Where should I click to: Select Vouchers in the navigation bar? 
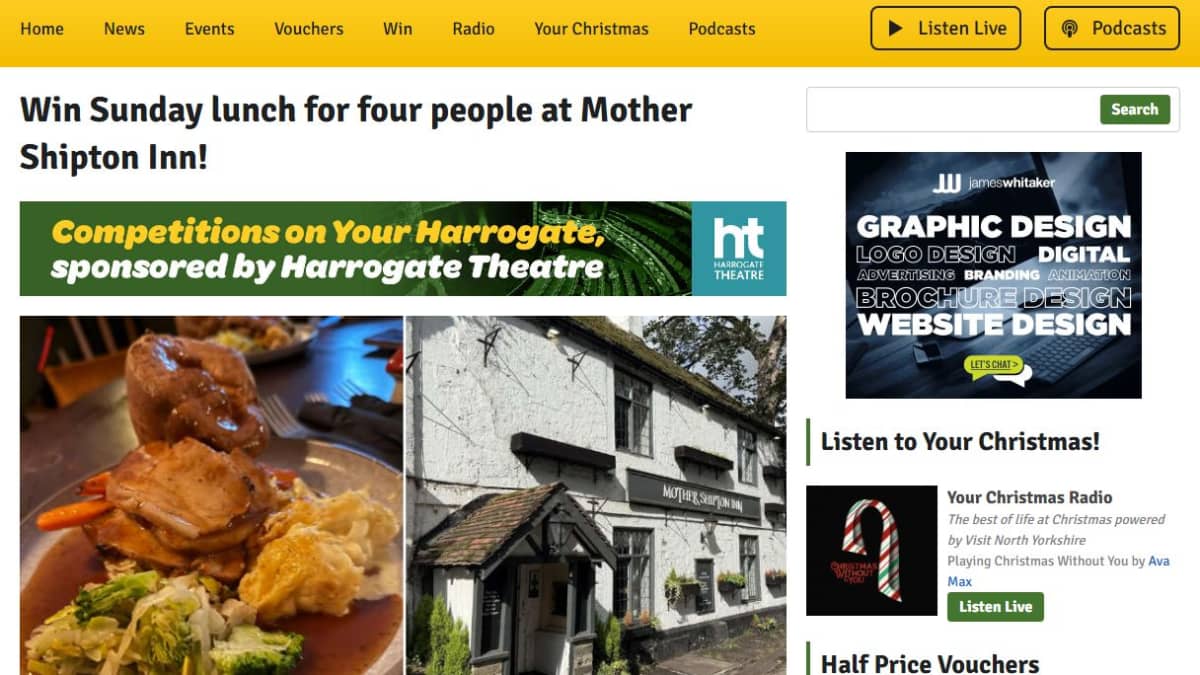point(309,29)
